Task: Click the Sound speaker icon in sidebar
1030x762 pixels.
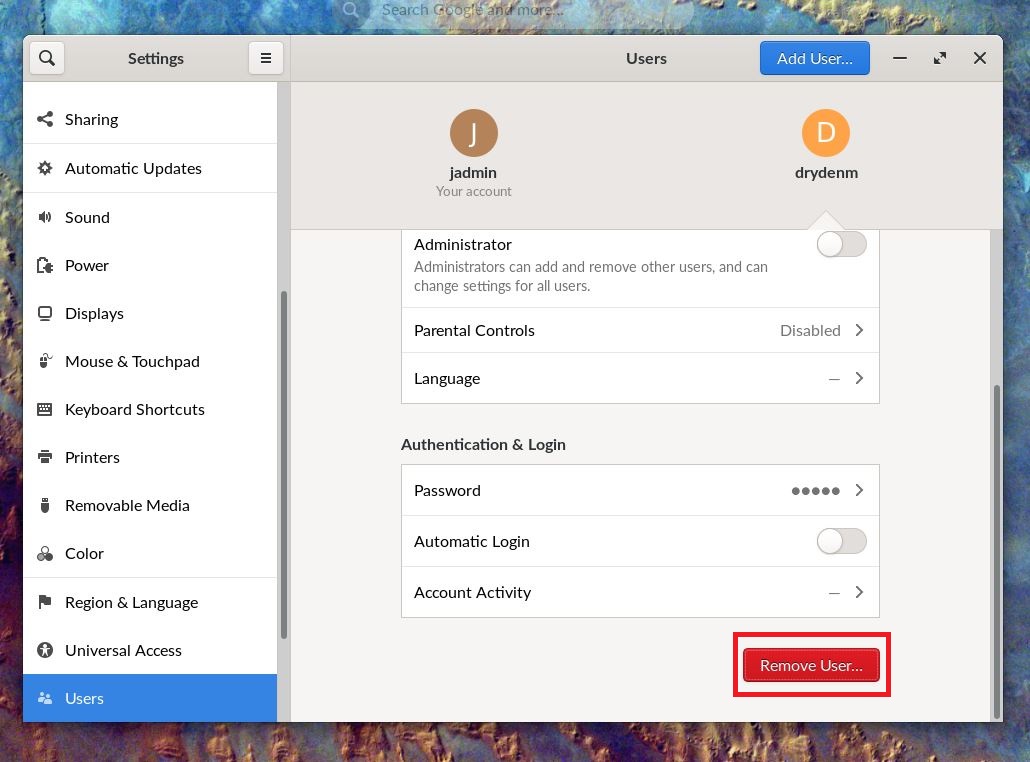Action: tap(45, 217)
